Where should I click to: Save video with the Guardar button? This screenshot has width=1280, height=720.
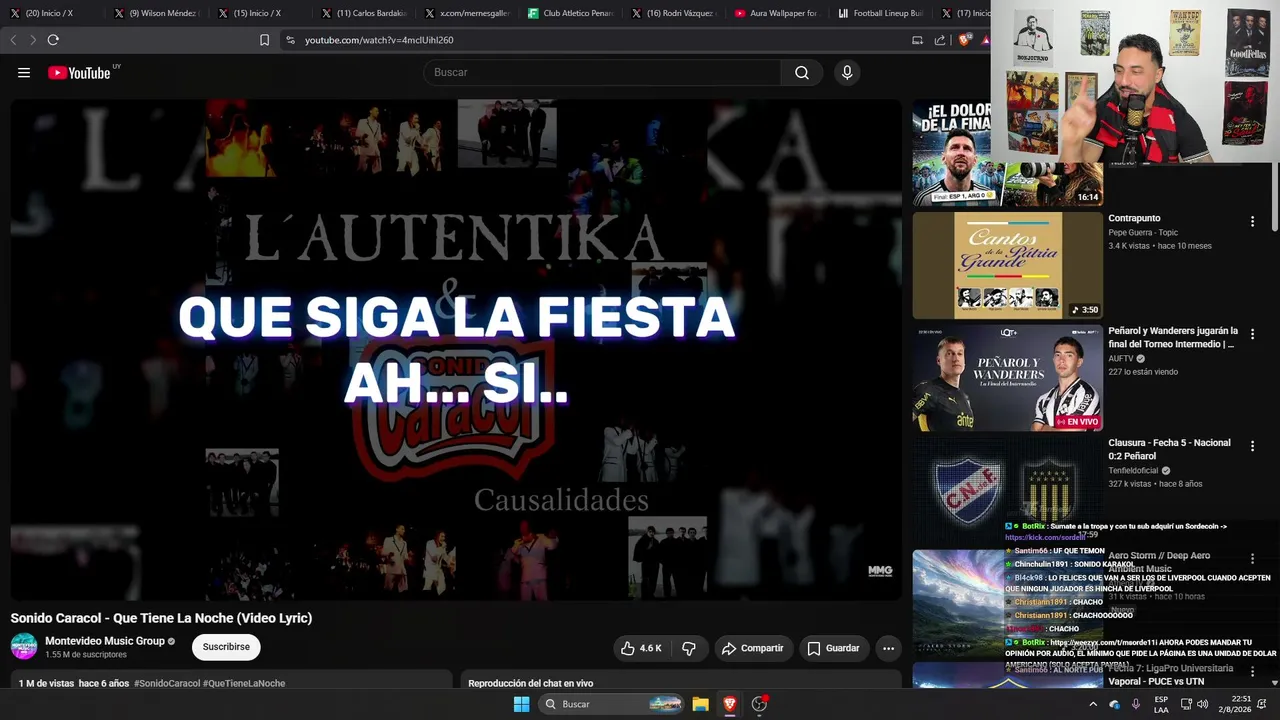(833, 648)
